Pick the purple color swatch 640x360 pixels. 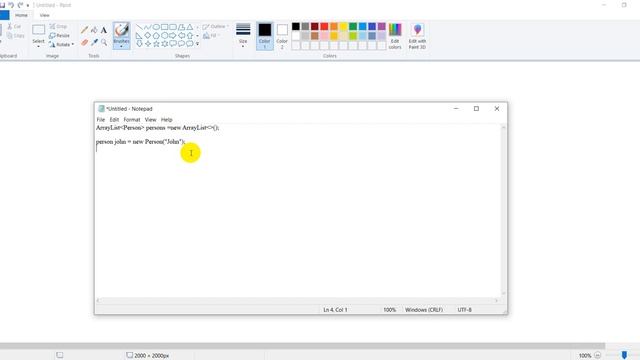(382, 27)
